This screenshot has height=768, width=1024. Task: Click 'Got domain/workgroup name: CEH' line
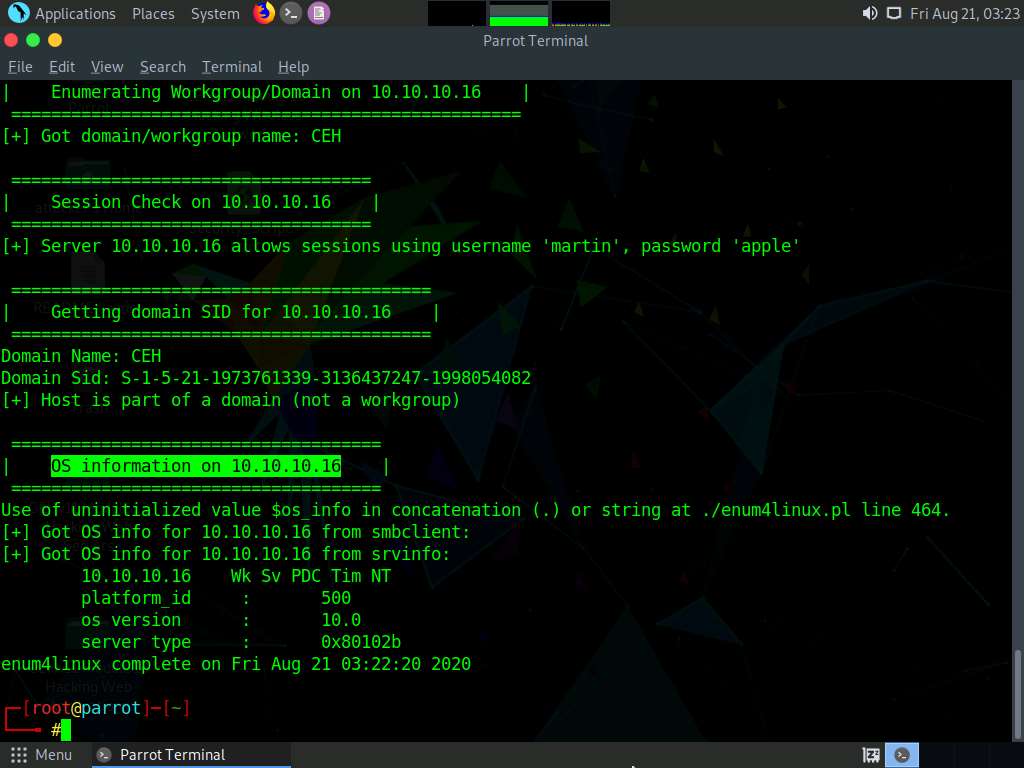click(x=171, y=136)
